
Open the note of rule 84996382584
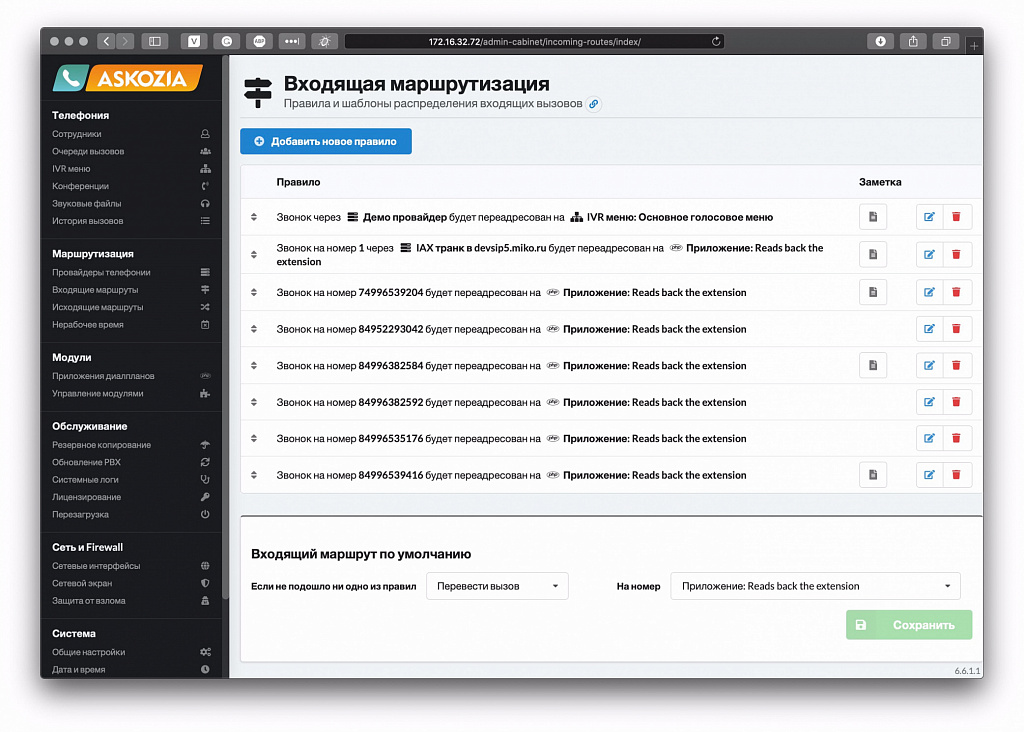point(873,365)
